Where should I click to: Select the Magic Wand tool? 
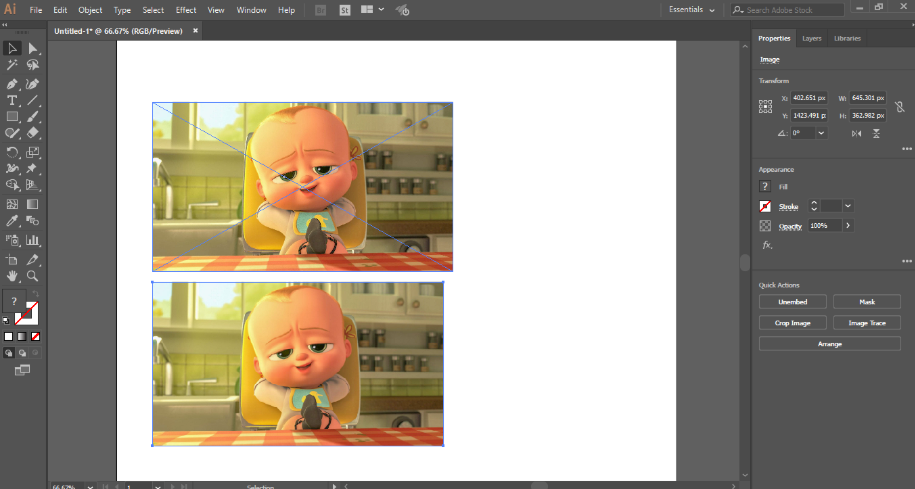[12, 65]
